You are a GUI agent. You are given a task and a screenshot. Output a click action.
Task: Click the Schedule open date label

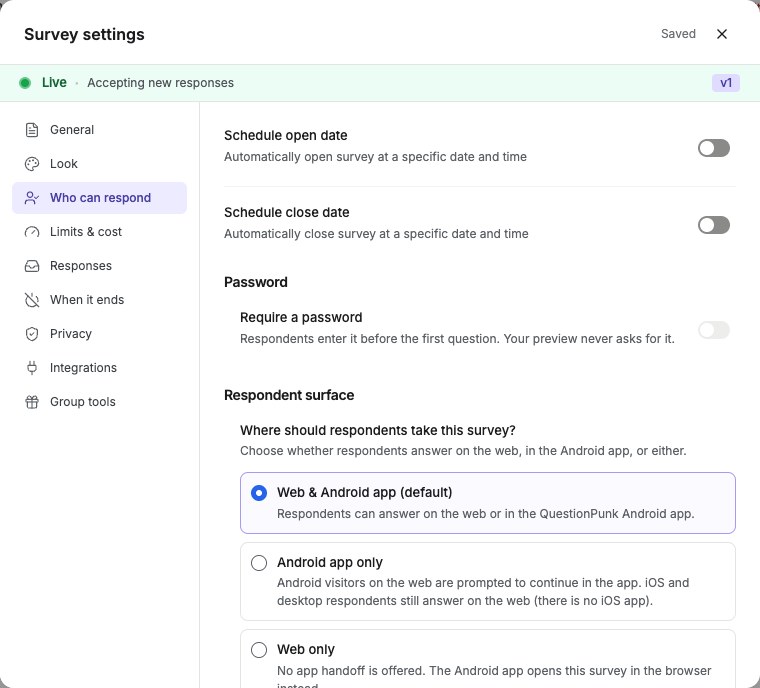285,135
